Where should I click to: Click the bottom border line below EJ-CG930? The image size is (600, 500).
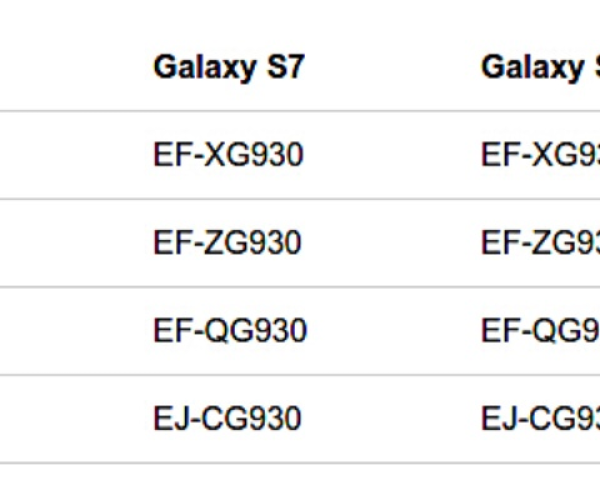[x=229, y=462]
